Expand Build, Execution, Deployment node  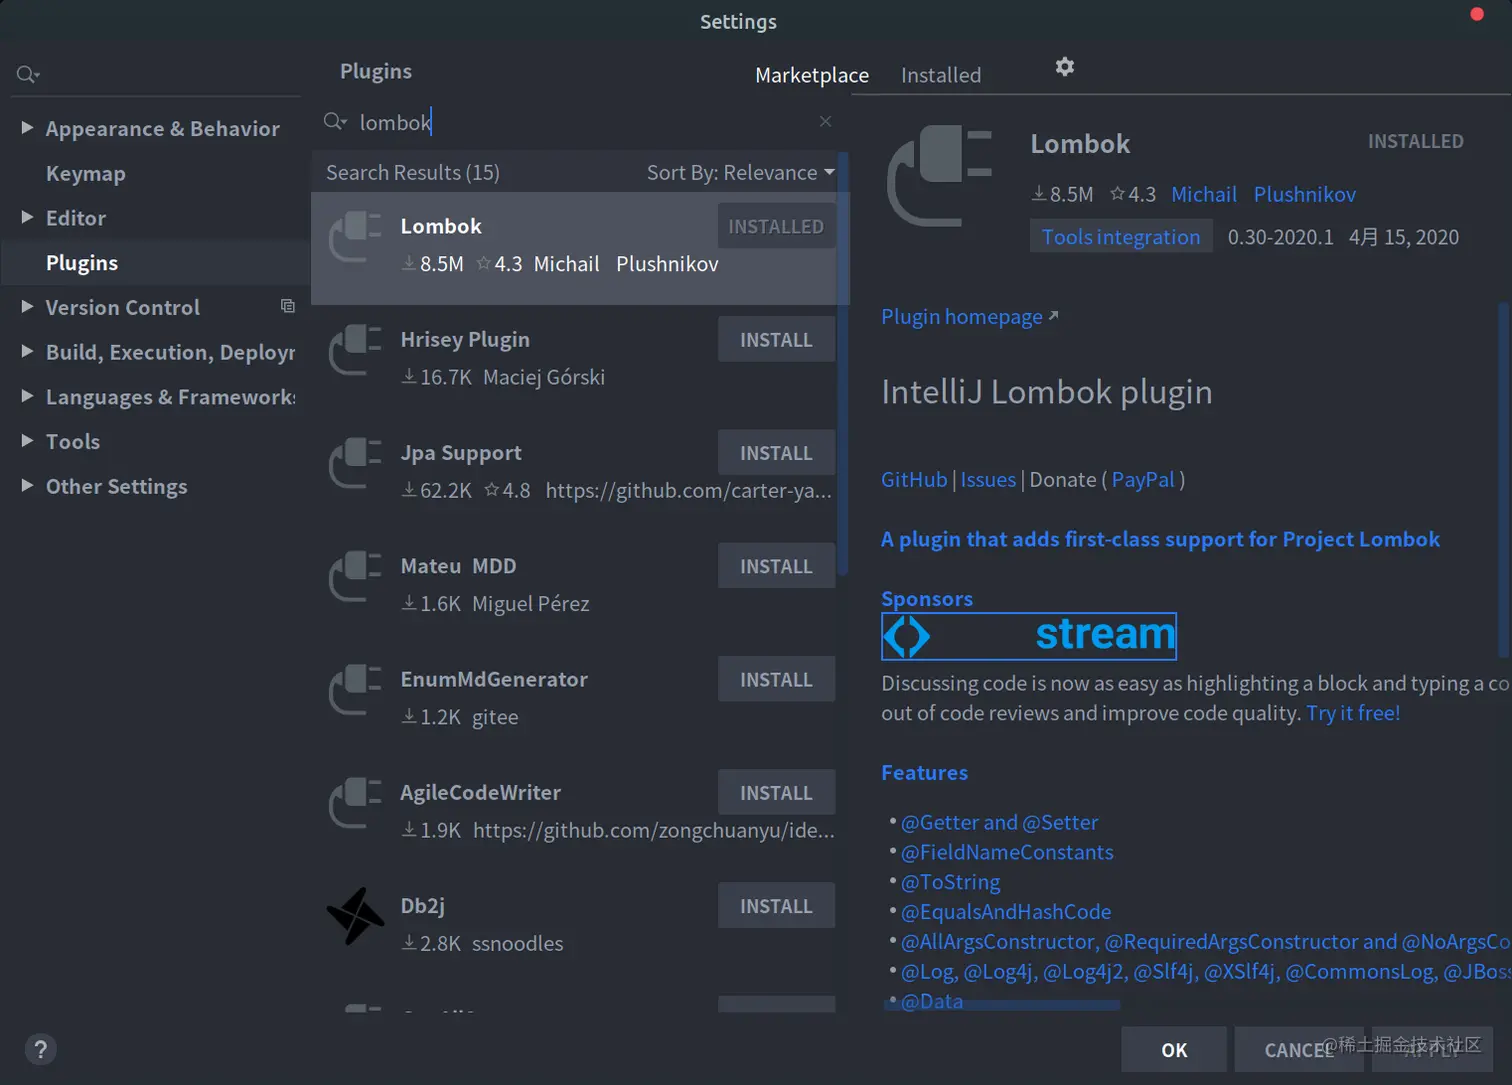coord(27,351)
